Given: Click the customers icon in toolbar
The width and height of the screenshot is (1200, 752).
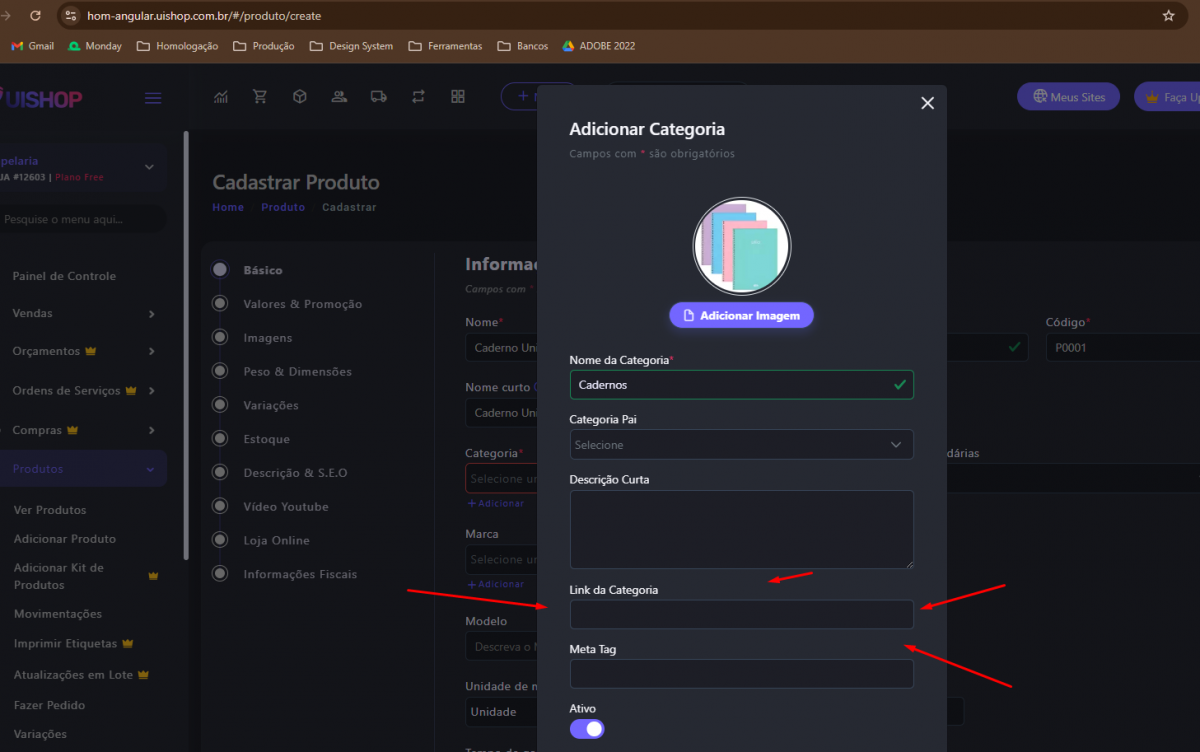Looking at the screenshot, I should (x=339, y=97).
